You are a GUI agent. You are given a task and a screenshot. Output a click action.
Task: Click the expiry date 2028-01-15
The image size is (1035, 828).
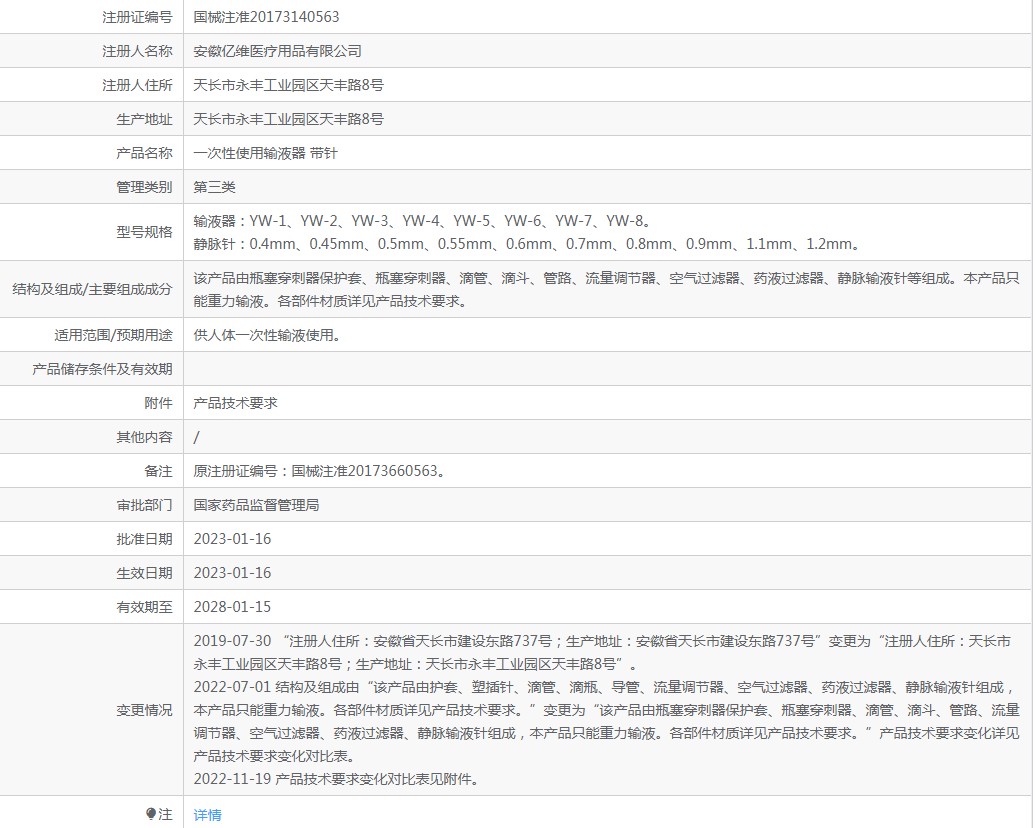pos(232,607)
